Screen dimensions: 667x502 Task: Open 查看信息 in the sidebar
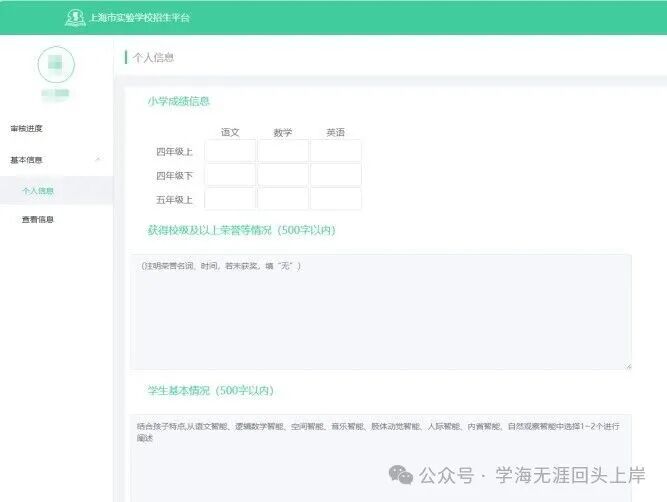(x=38, y=219)
